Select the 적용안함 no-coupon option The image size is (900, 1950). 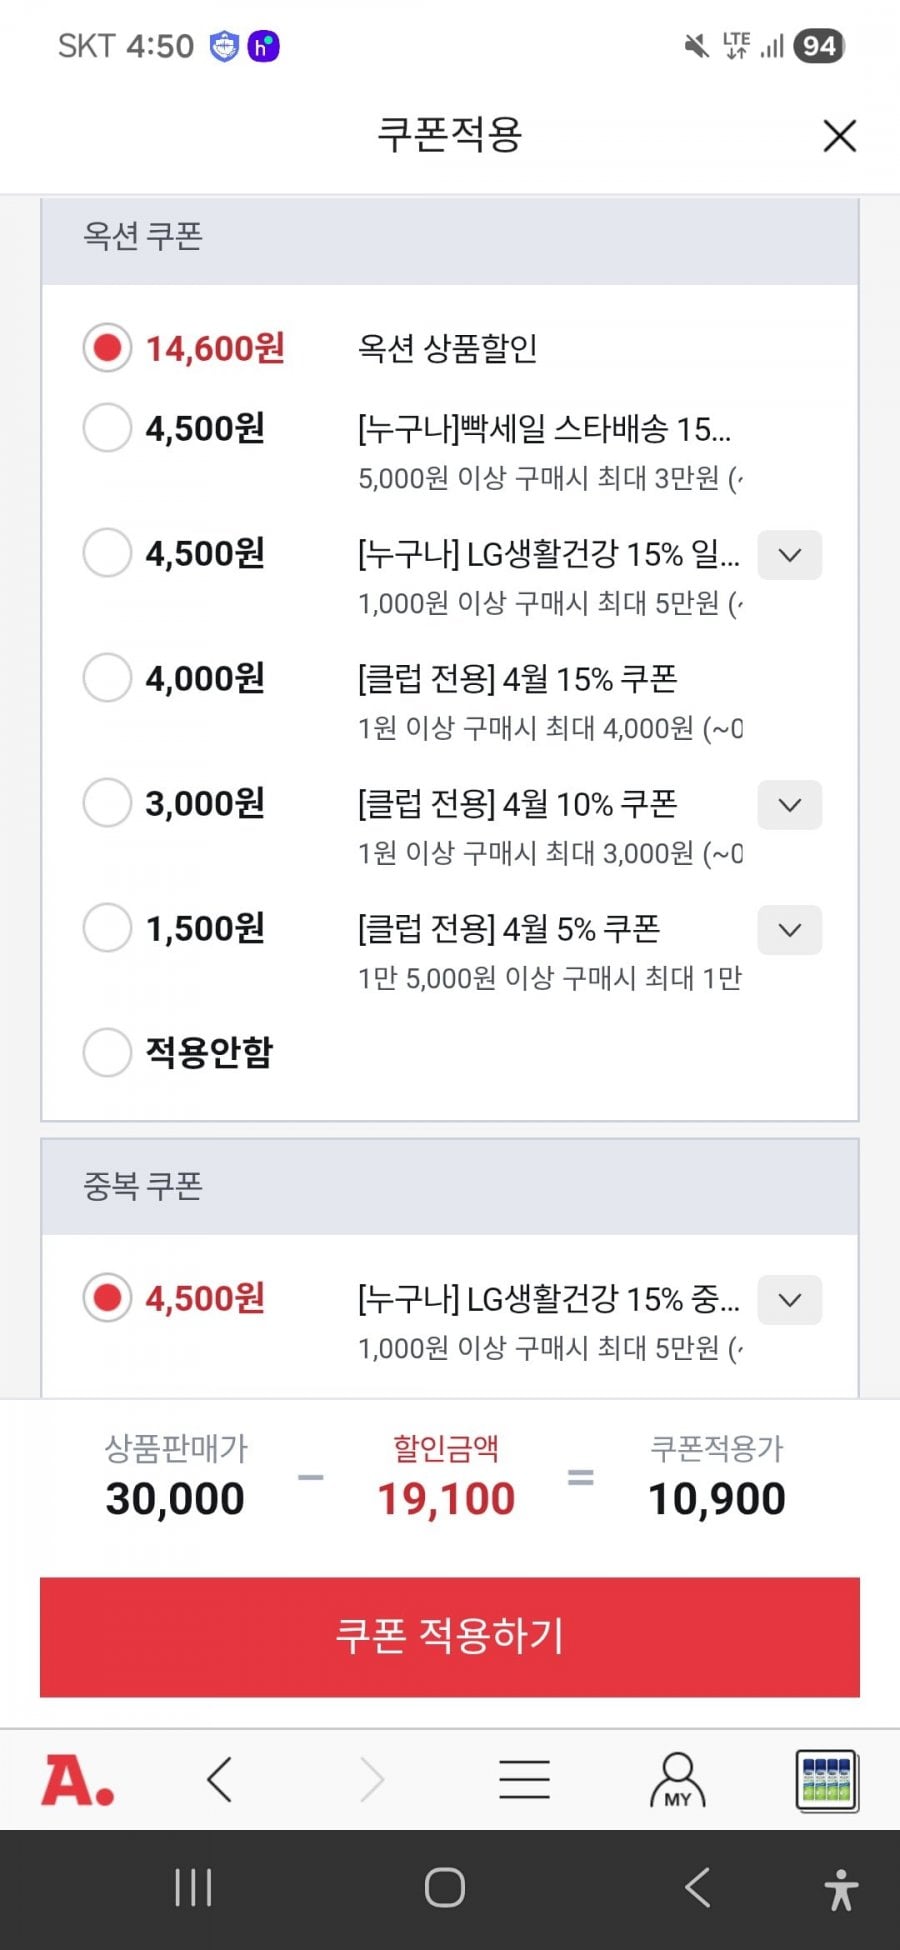(107, 1052)
